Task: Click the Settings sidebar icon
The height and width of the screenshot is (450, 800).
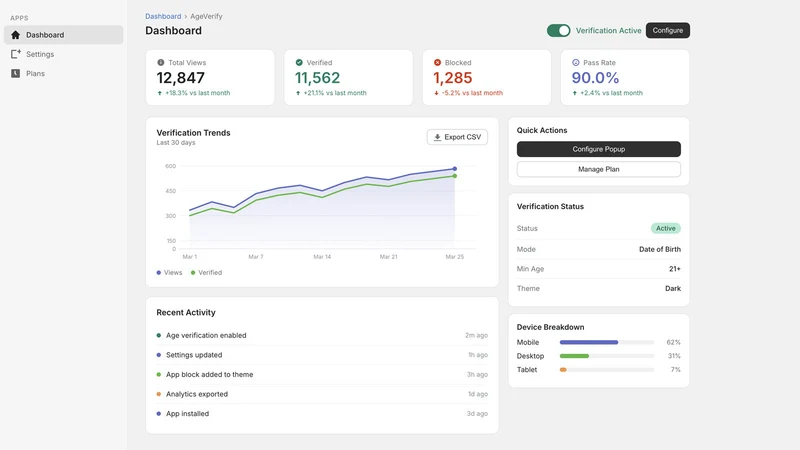Action: (x=16, y=54)
